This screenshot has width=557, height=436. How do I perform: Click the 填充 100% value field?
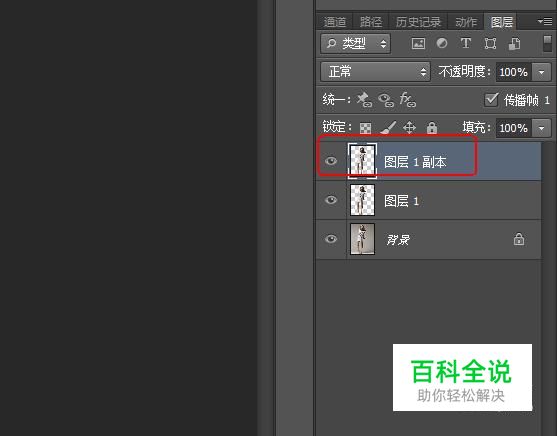tap(514, 128)
